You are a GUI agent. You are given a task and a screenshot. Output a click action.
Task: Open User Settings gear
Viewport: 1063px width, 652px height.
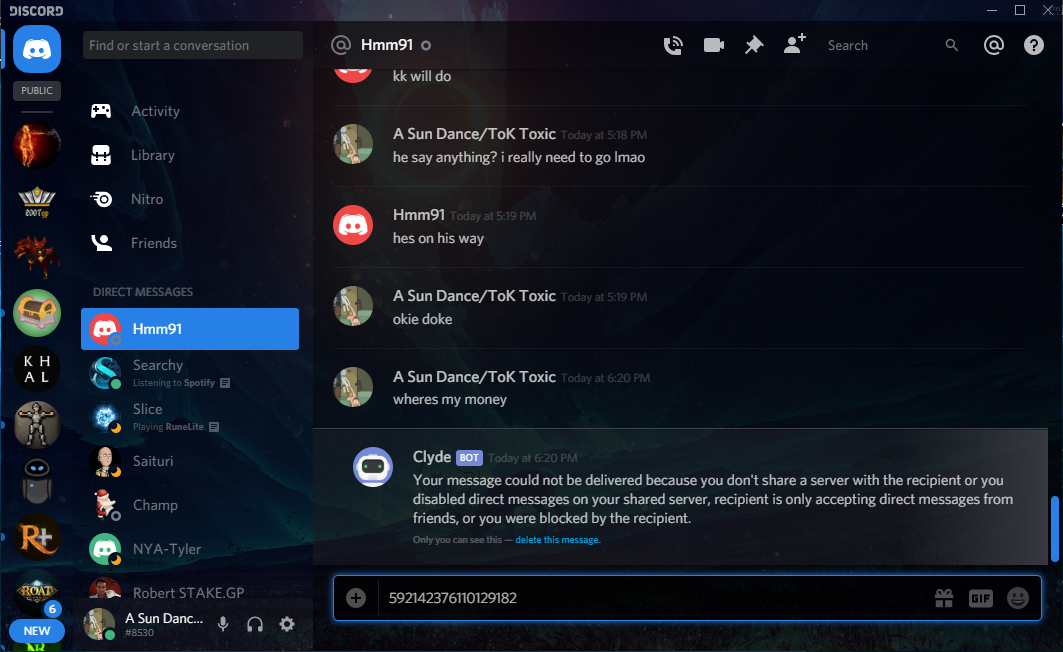click(287, 624)
